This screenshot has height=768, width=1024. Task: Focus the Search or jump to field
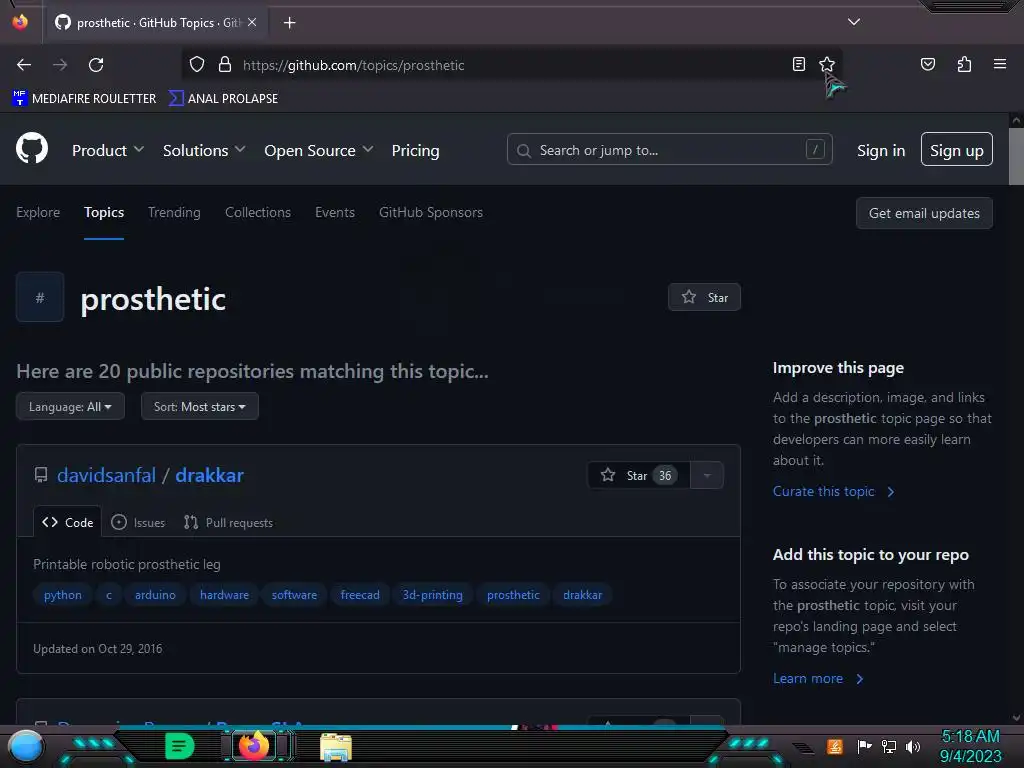(x=669, y=150)
